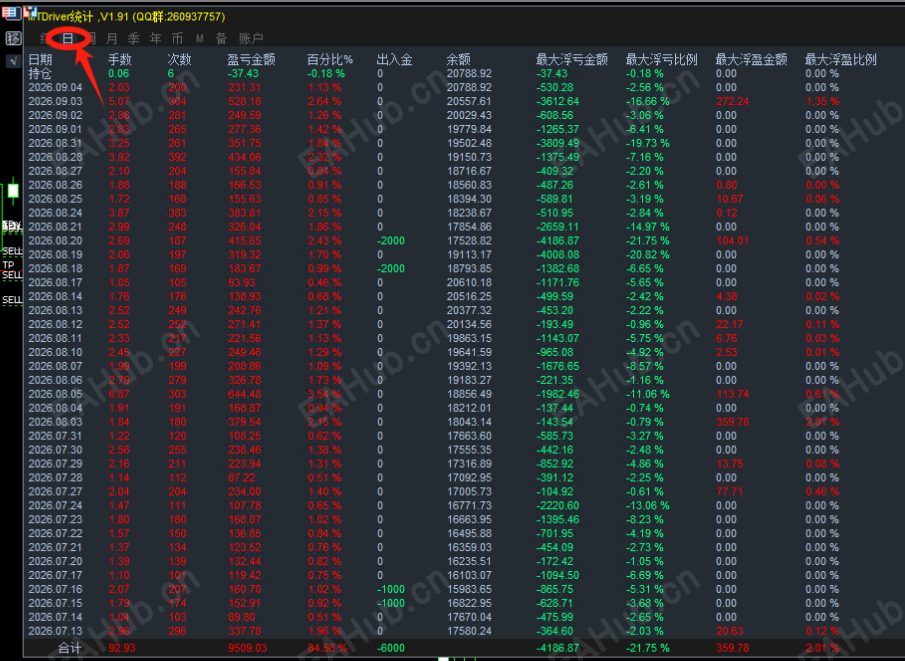The width and height of the screenshot is (905, 661).
Task: Click the 百分比% column header
Action: click(x=330, y=59)
